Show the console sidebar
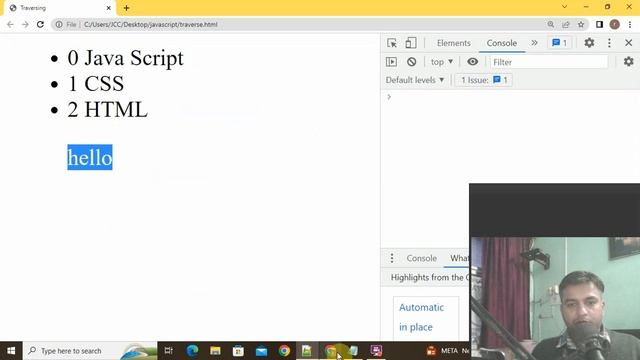The width and height of the screenshot is (640, 360). tap(391, 62)
